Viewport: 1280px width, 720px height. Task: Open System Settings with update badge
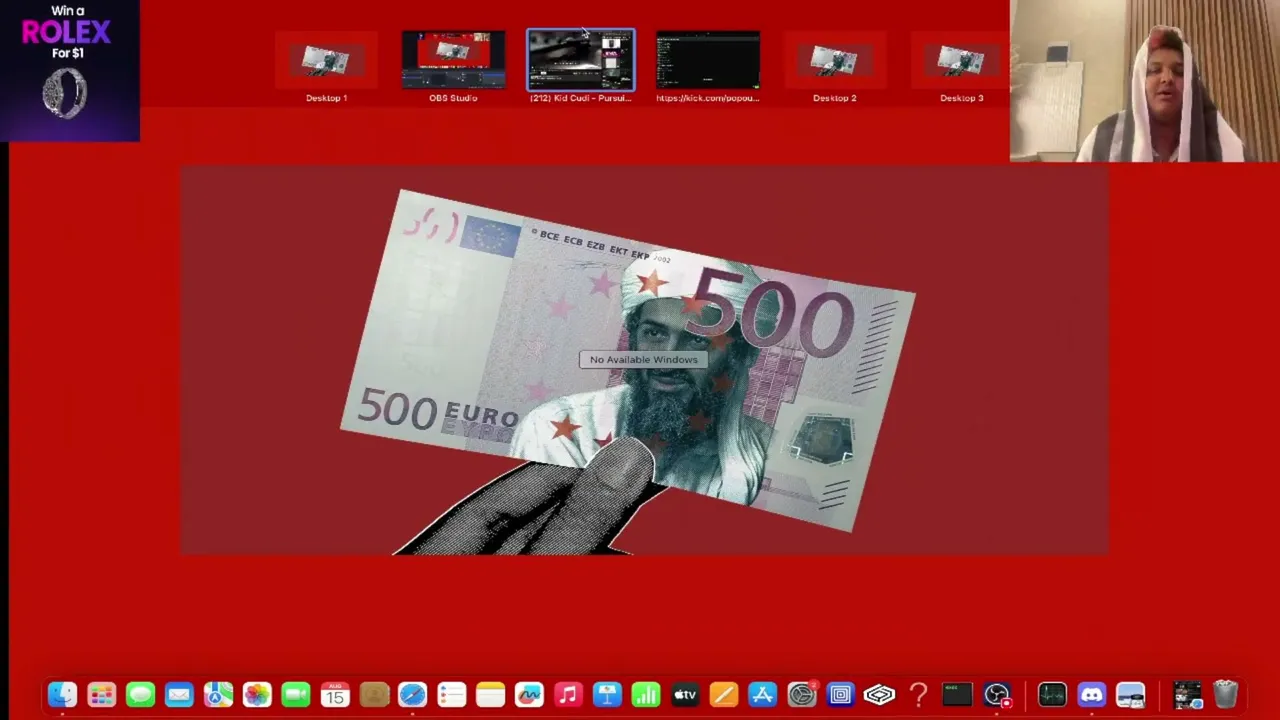click(x=802, y=694)
